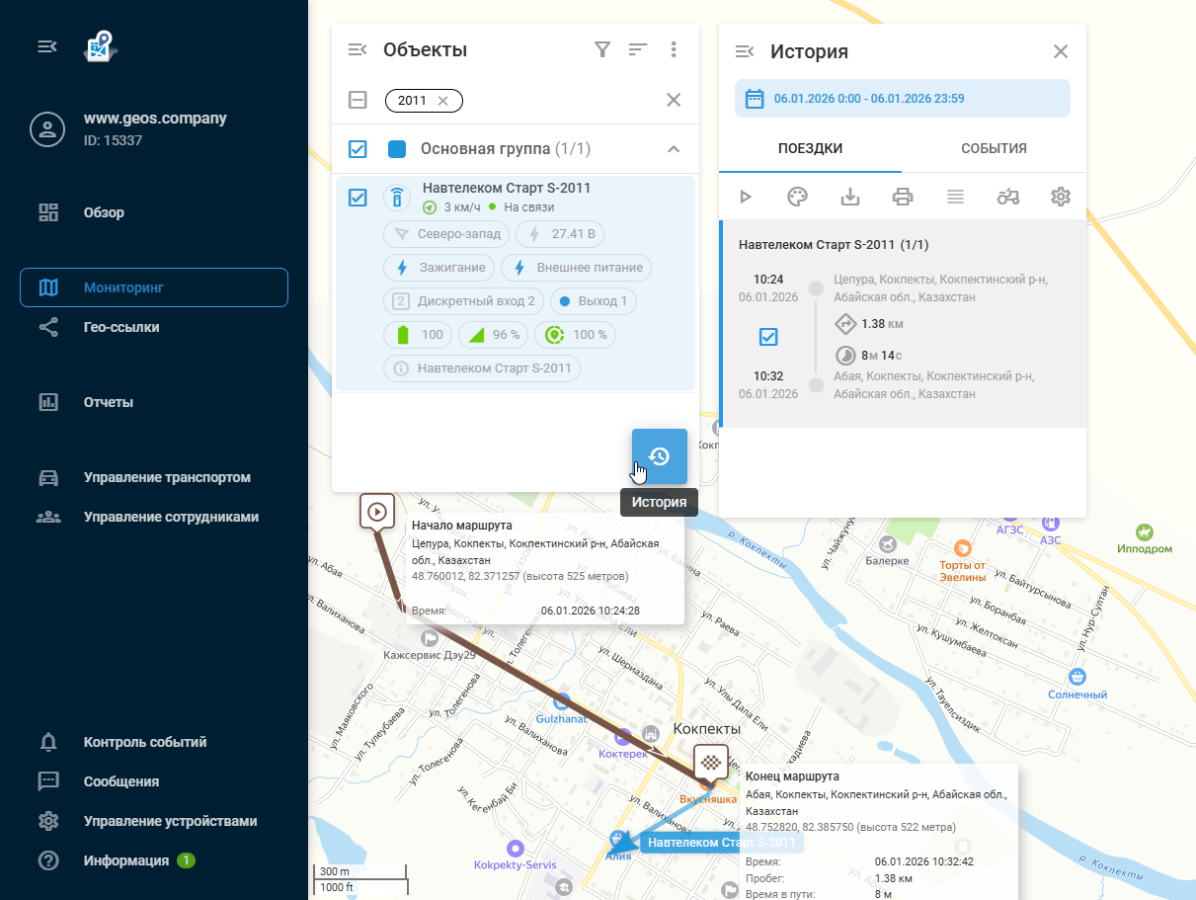
Task: Uncheck the 10:24–10:32 trip checkbox
Action: tap(768, 337)
